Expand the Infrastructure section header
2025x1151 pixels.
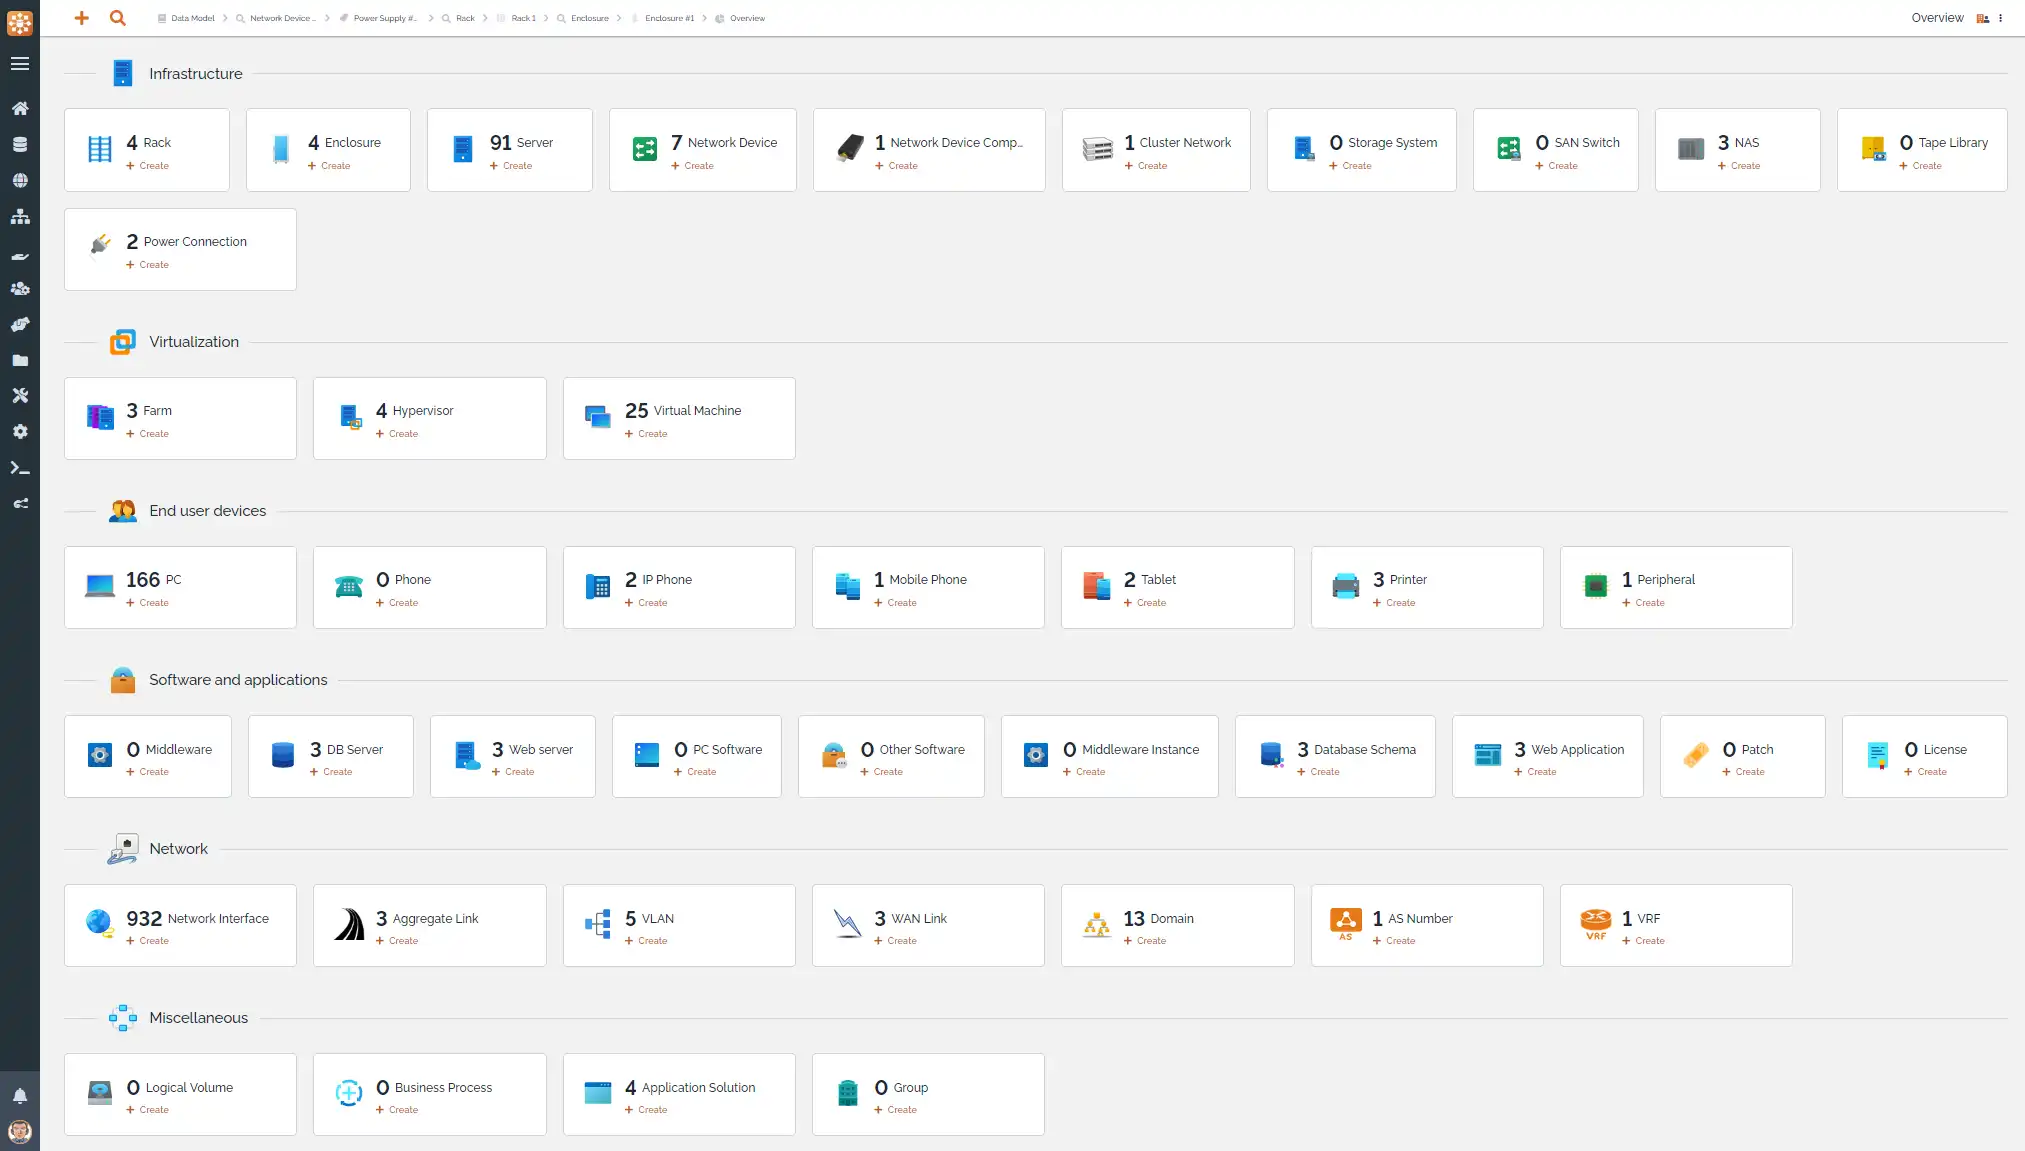[x=196, y=74]
